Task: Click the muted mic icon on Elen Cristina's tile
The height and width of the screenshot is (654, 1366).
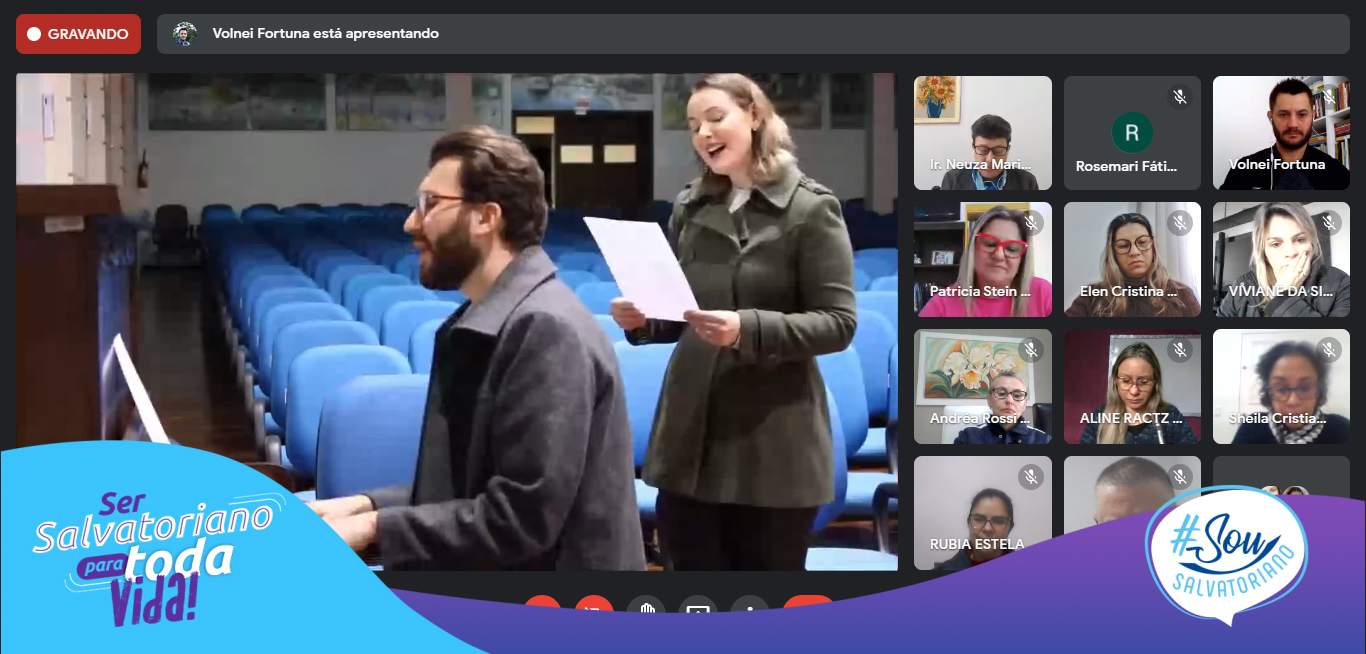Action: click(1180, 223)
